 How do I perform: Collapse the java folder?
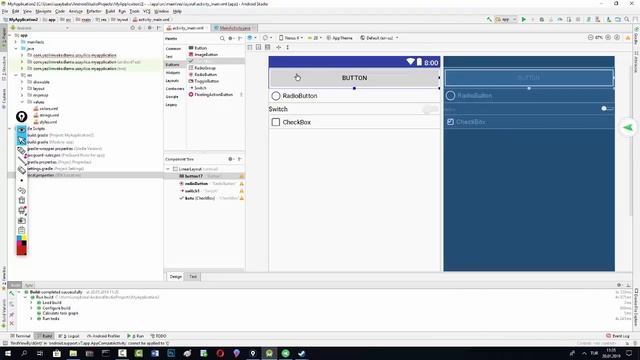click(x=16, y=48)
